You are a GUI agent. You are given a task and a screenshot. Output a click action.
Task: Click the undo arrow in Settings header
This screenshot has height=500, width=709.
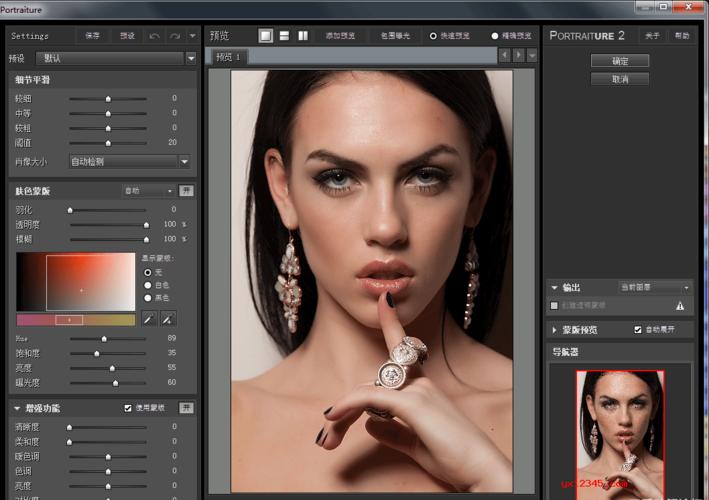[x=154, y=36]
